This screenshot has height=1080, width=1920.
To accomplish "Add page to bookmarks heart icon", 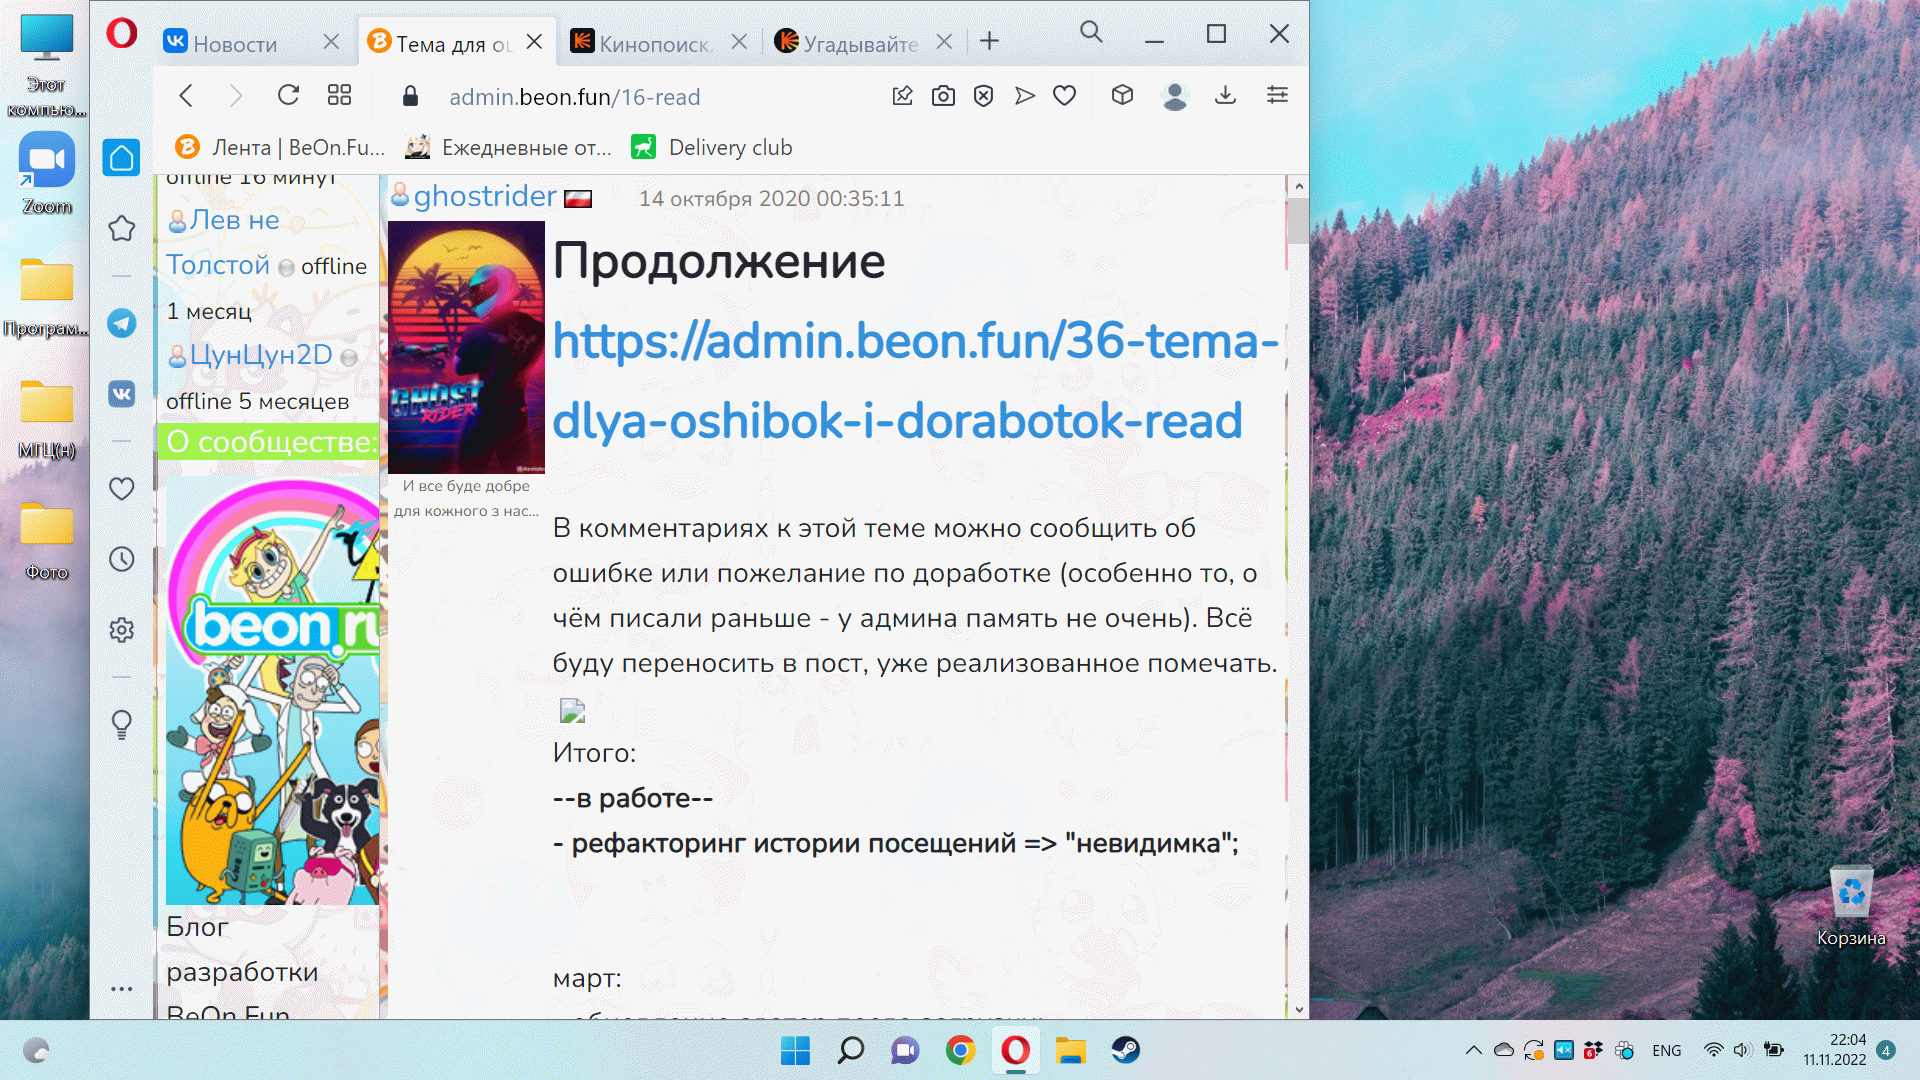I will (1065, 96).
